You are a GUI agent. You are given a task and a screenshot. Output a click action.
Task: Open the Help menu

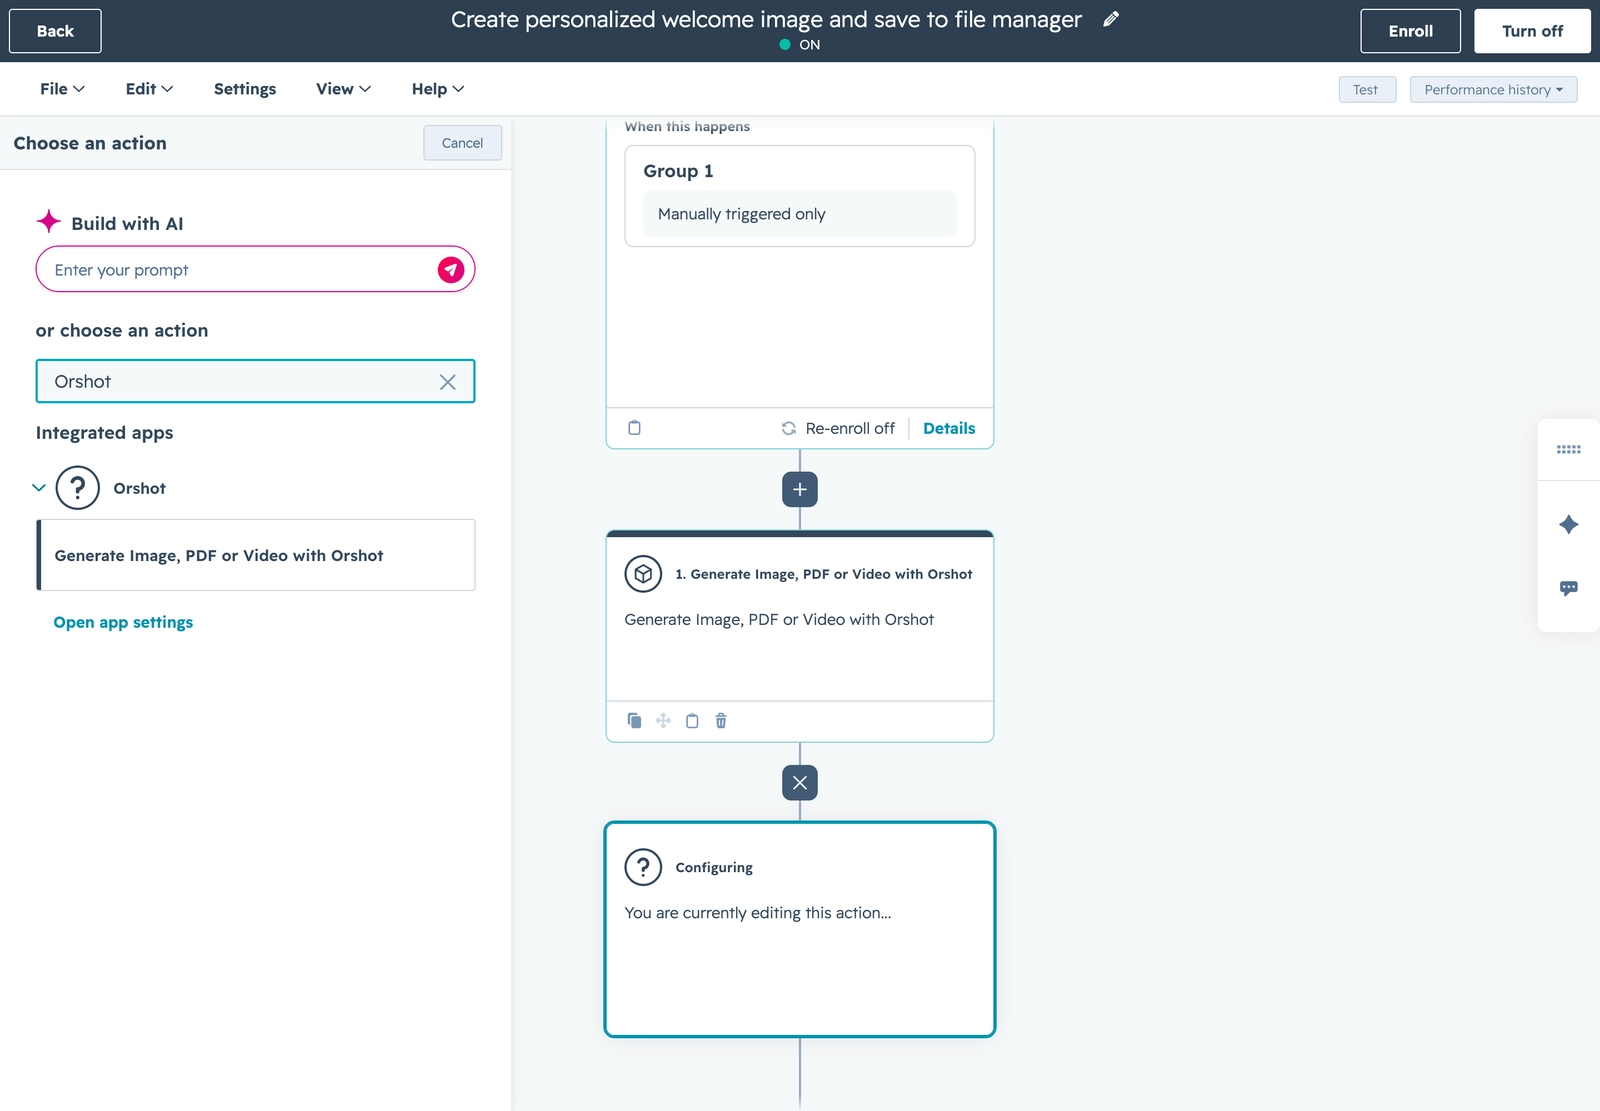click(x=438, y=89)
